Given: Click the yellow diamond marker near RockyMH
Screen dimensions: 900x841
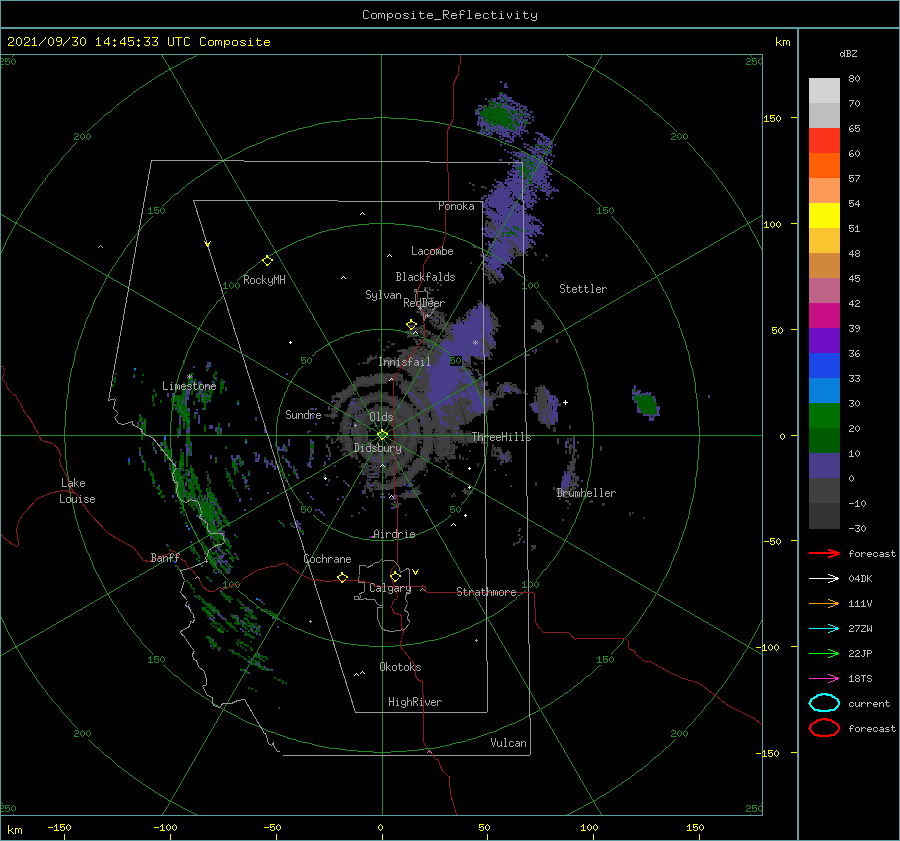Looking at the screenshot, I should [x=267, y=261].
